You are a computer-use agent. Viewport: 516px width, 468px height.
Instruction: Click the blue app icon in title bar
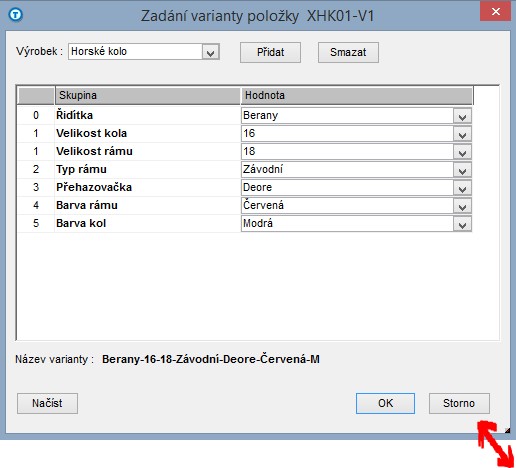16,15
